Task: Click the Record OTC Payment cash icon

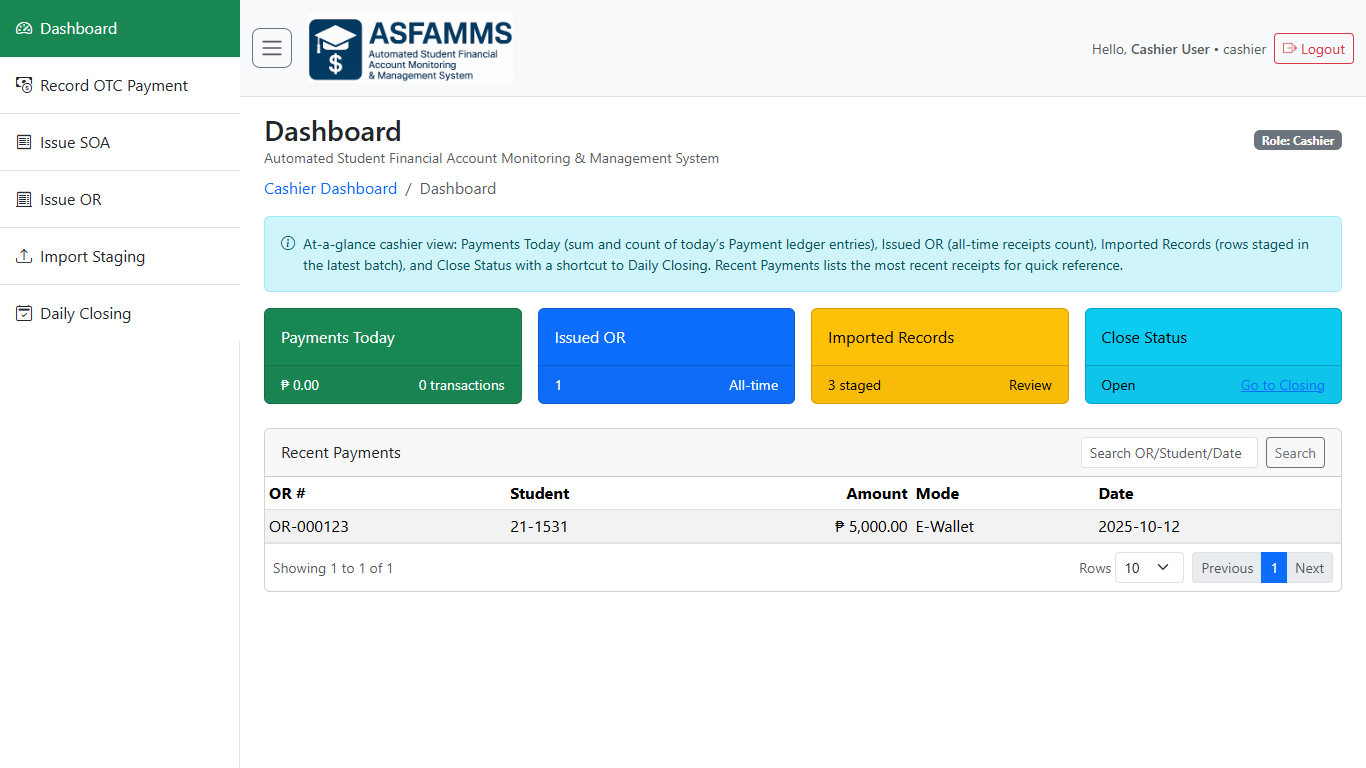Action: coord(24,86)
